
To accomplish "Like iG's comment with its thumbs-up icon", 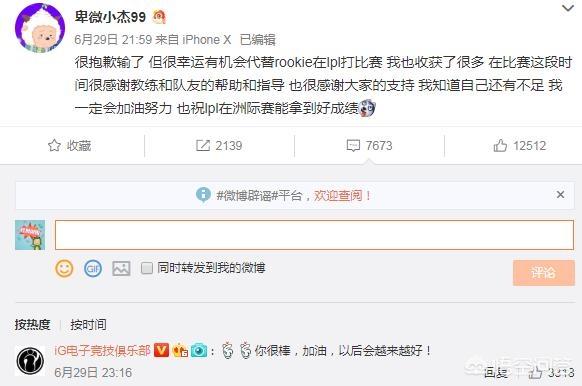I will click(x=535, y=372).
